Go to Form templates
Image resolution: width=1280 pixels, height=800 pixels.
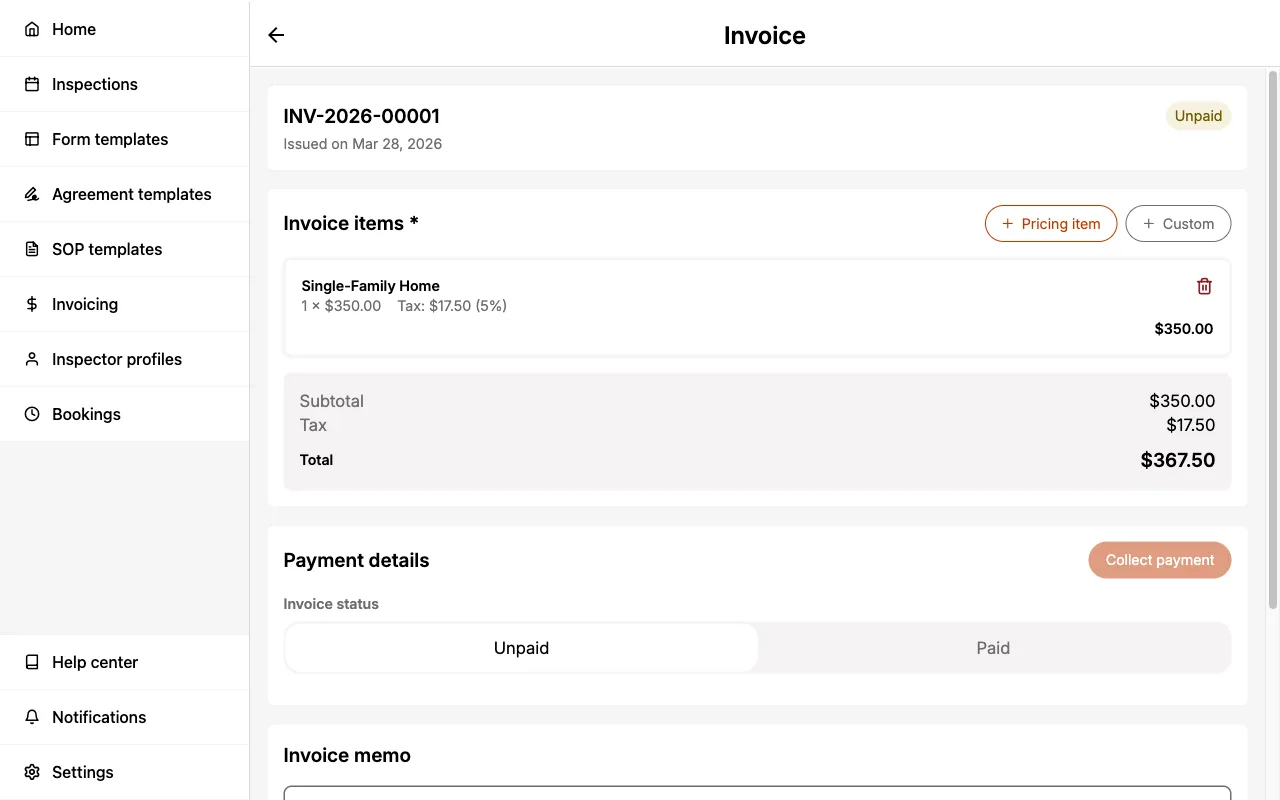click(x=124, y=139)
